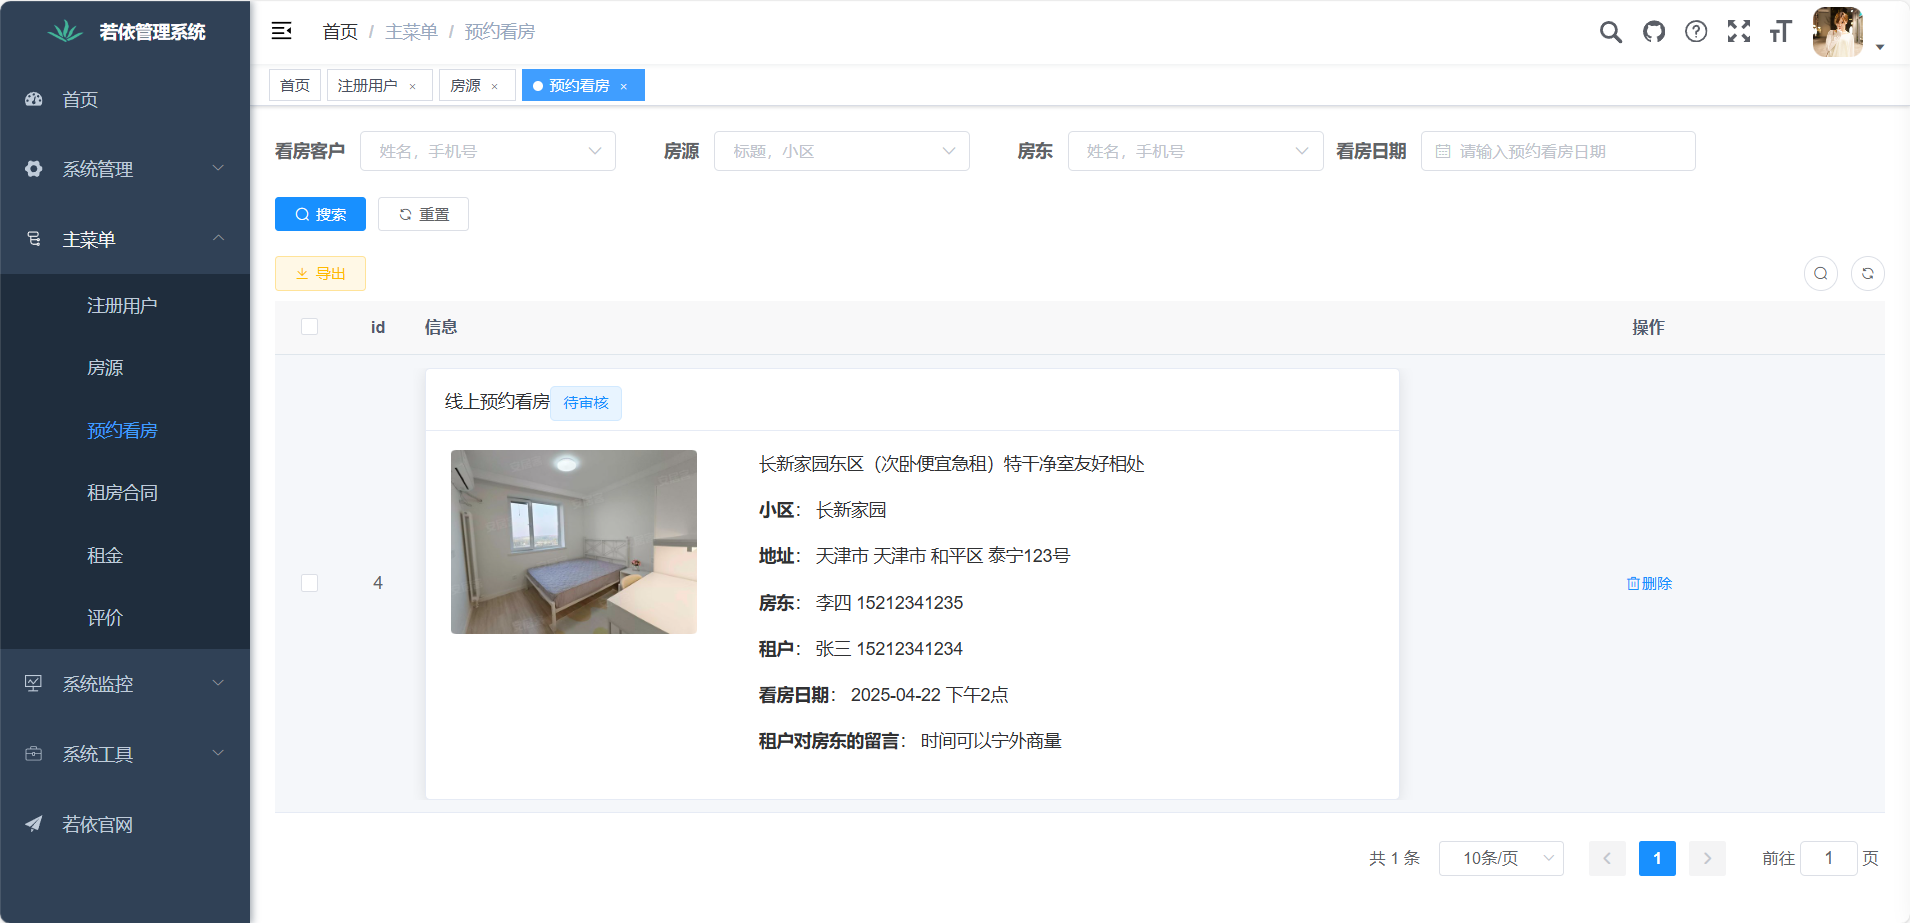The image size is (1910, 923).
Task: Open the GitHub source icon
Action: 1654,32
